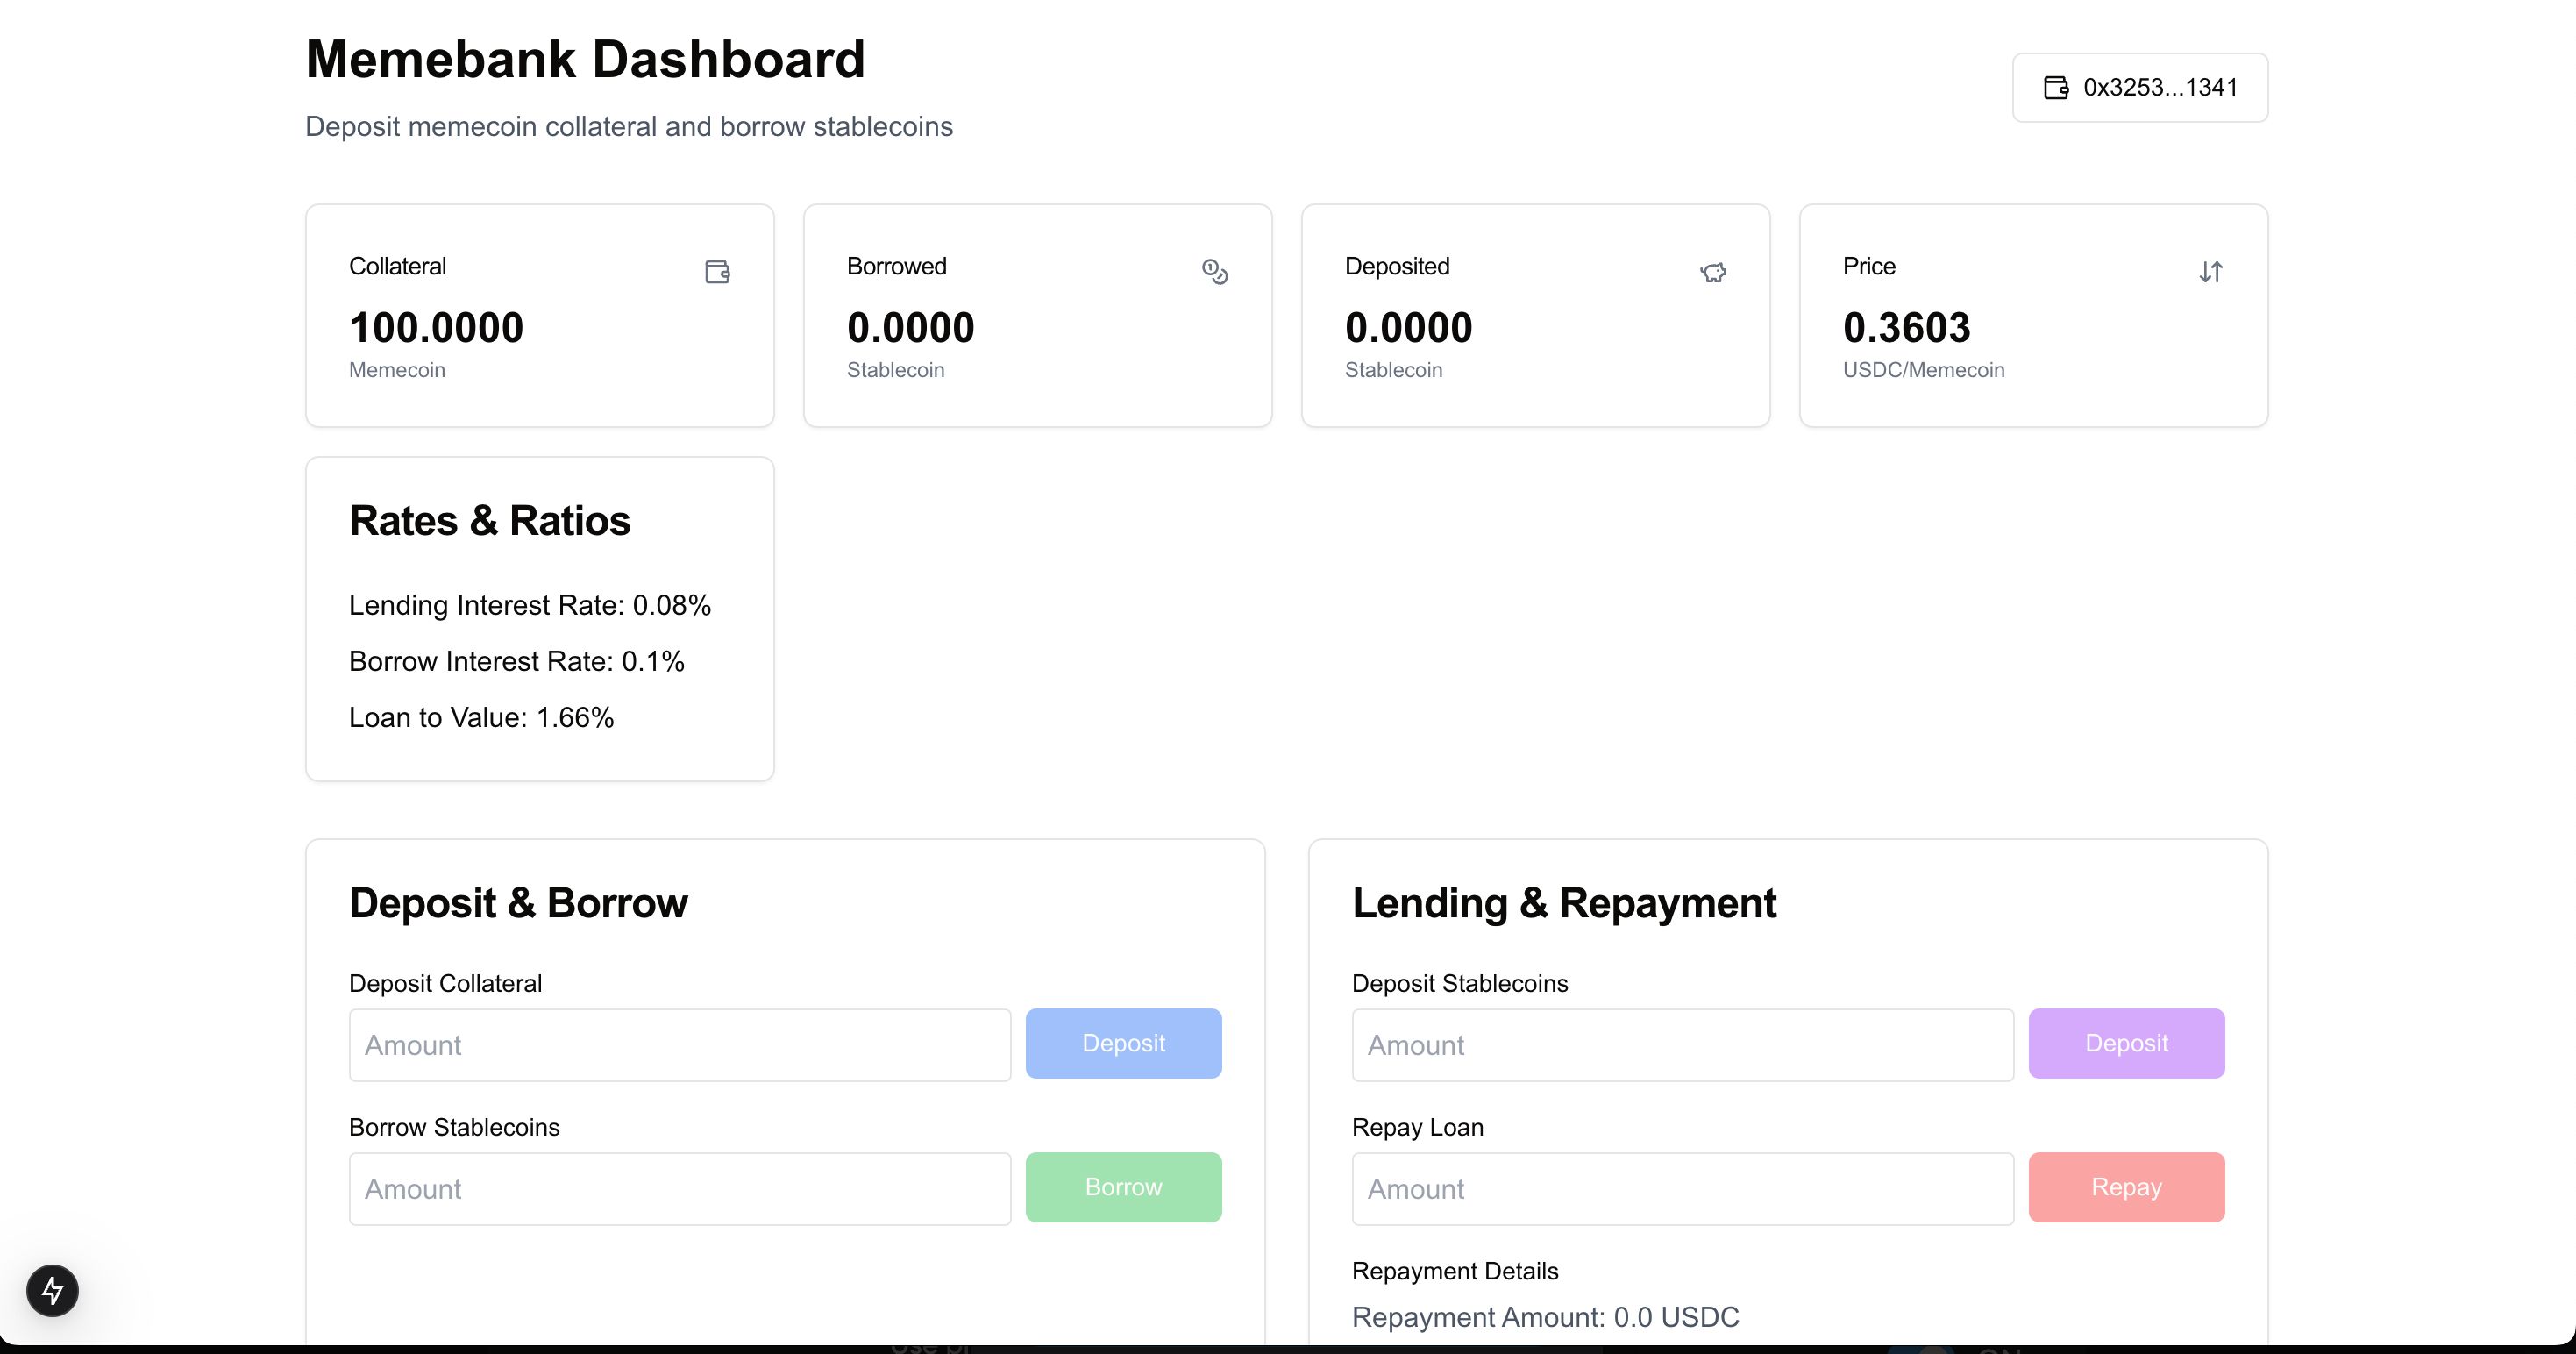Viewport: 2576px width, 1354px height.
Task: Click the wallet address 0x3253...1341
Action: click(x=2143, y=87)
